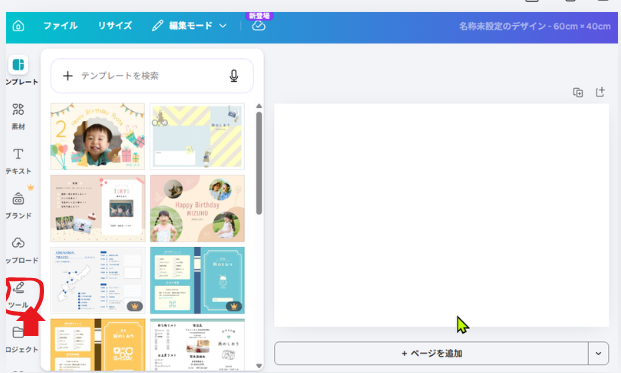Open the ツール drawing panel
The width and height of the screenshot is (621, 373).
pos(18,295)
